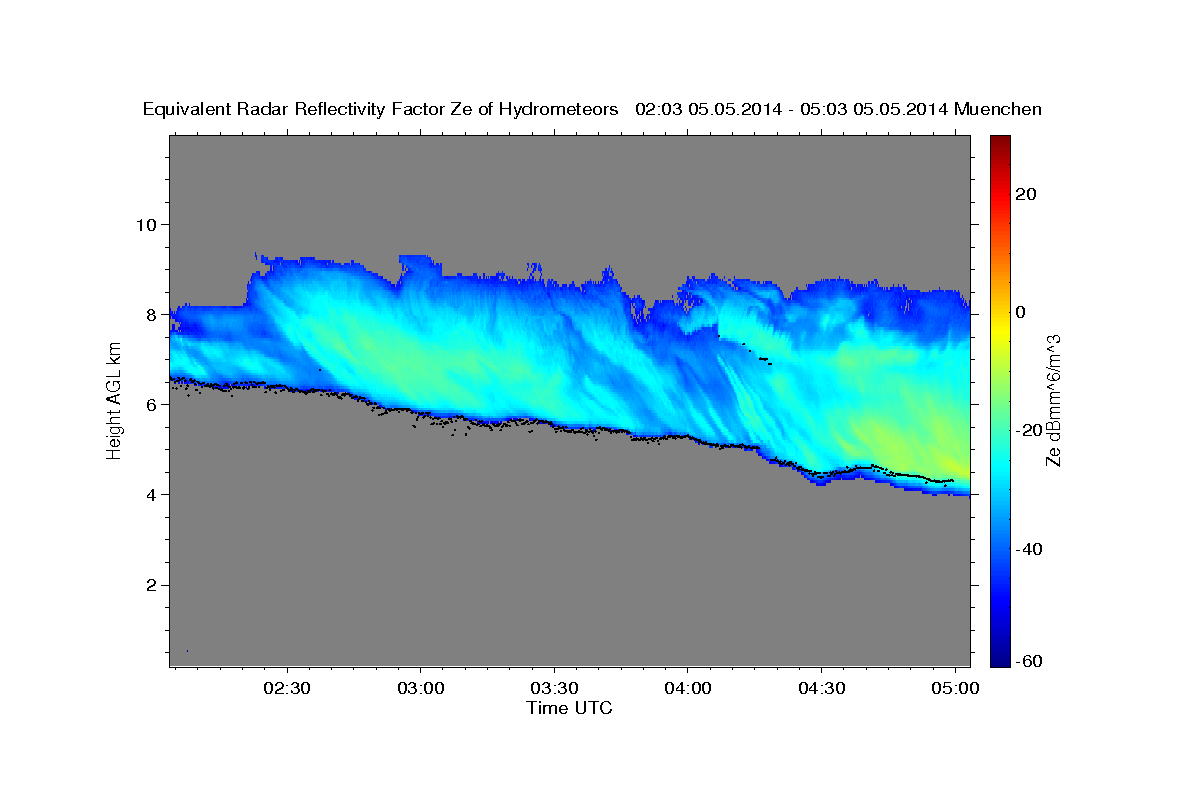The image size is (1200, 800).
Task: Click the 03:30 time tick label
Action: 554,689
